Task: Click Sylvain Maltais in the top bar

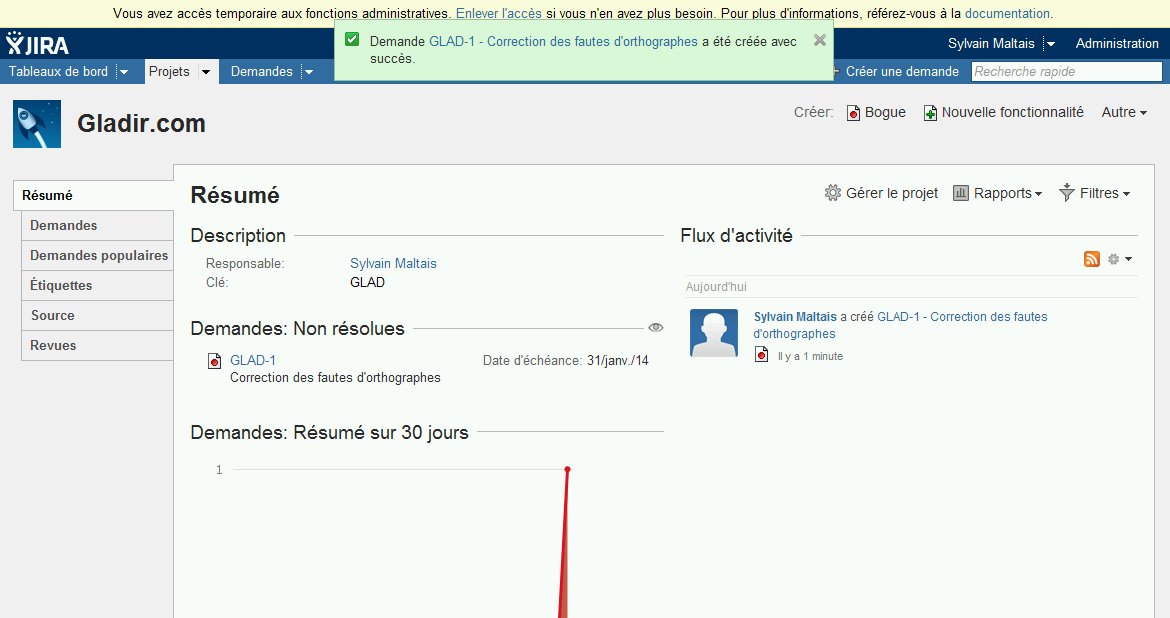Action: click(991, 44)
